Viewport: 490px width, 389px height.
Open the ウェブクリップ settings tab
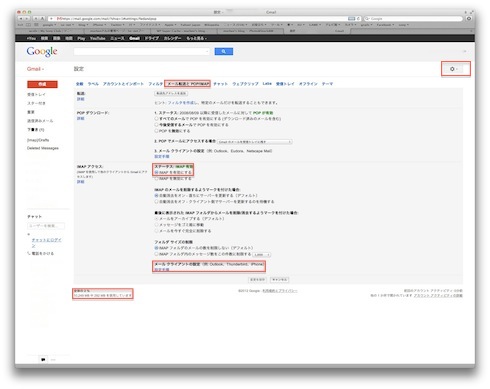pos(245,84)
